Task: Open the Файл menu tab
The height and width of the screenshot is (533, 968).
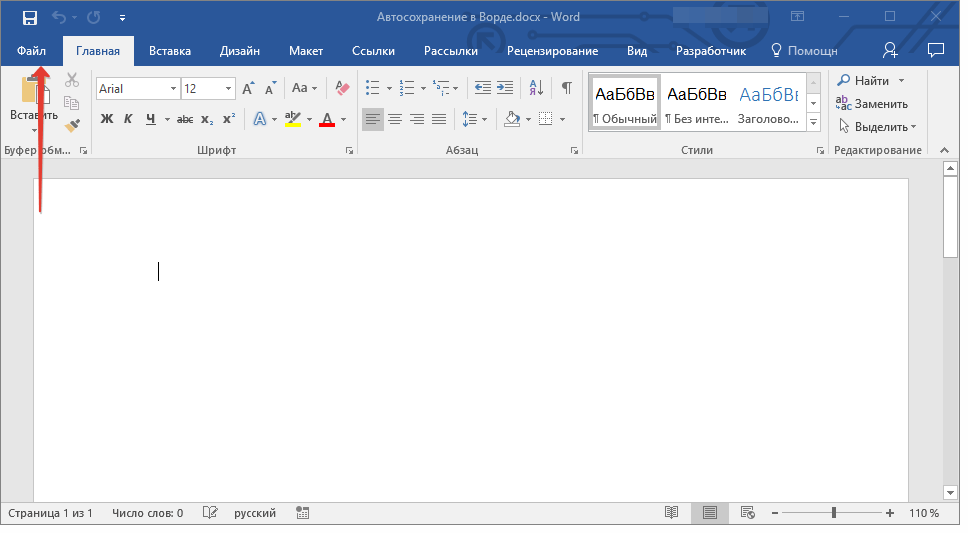Action: [x=31, y=51]
